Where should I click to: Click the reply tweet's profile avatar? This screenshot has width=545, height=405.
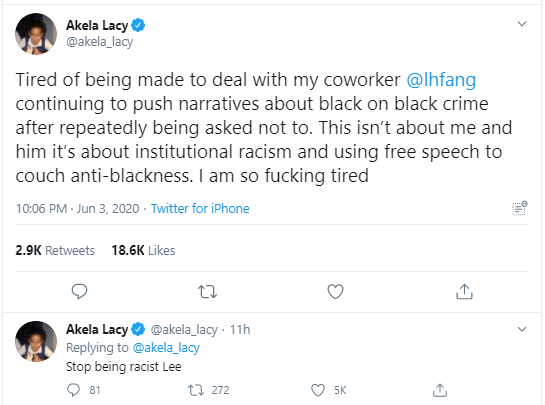[x=36, y=341]
